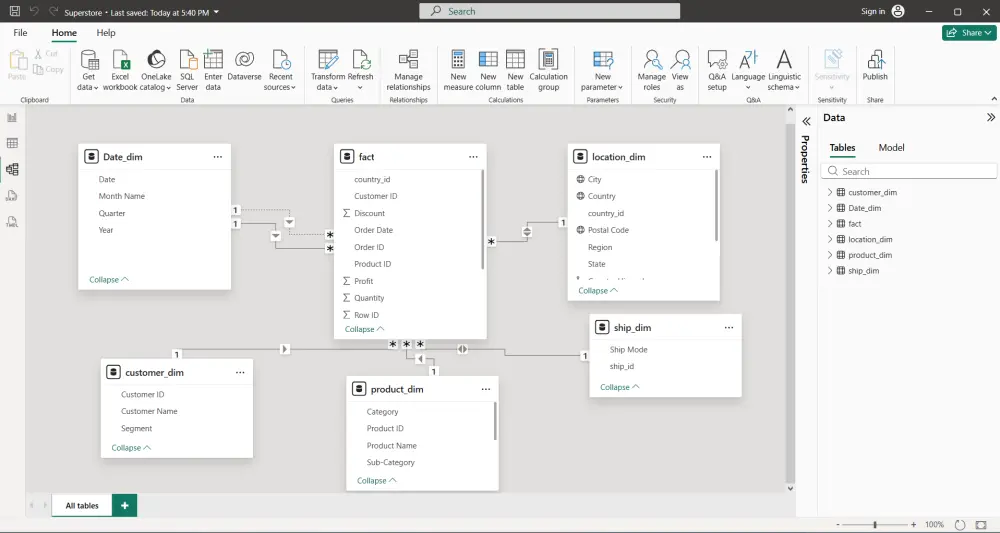Switch to the Model tab in the Data pane
Viewport: 1000px width, 533px height.
(x=891, y=147)
